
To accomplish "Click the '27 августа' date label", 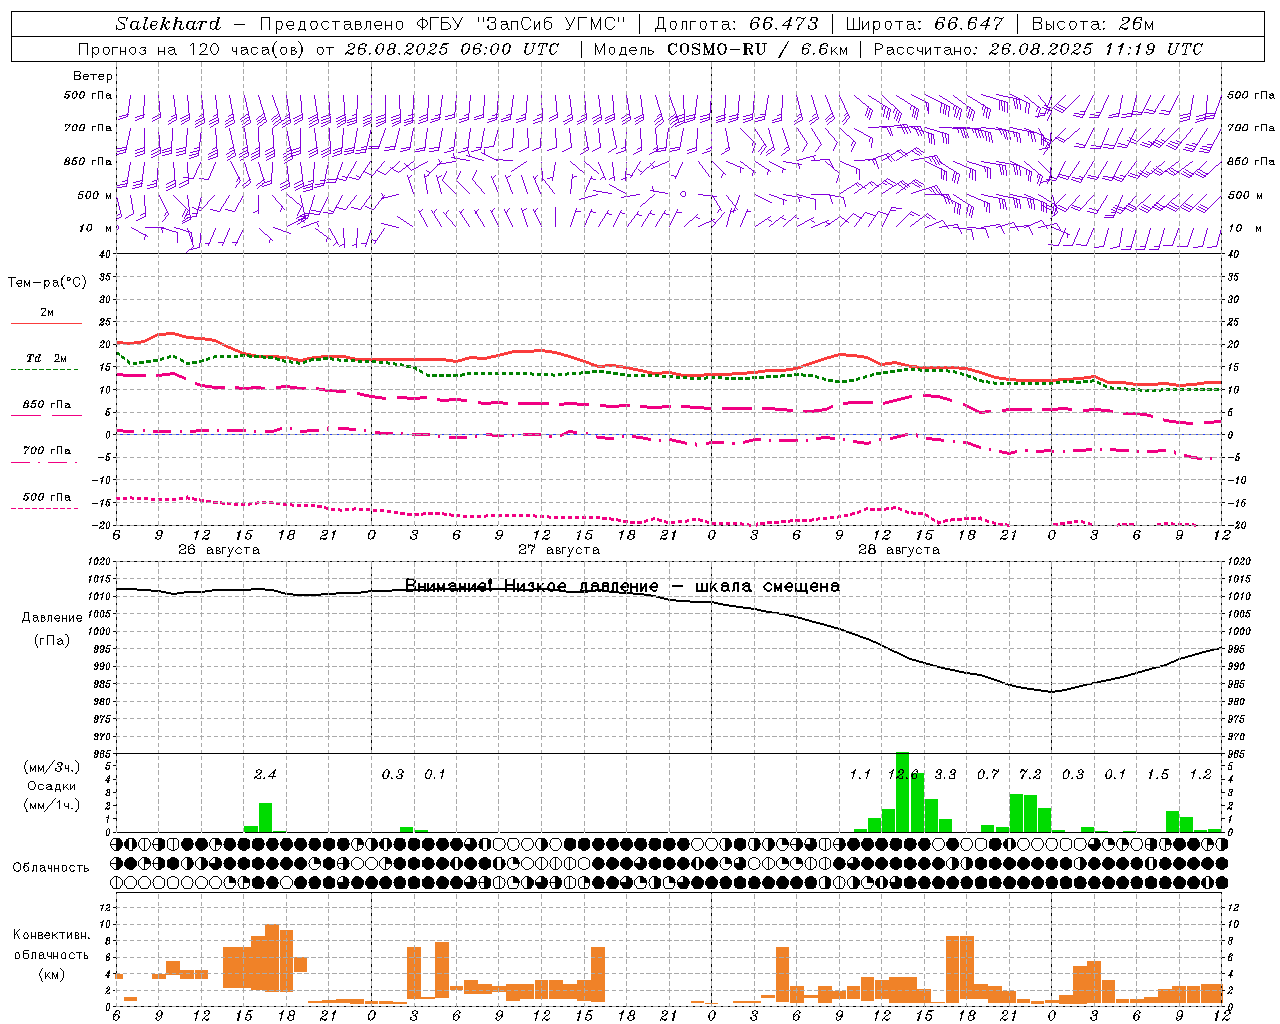I will click(559, 550).
